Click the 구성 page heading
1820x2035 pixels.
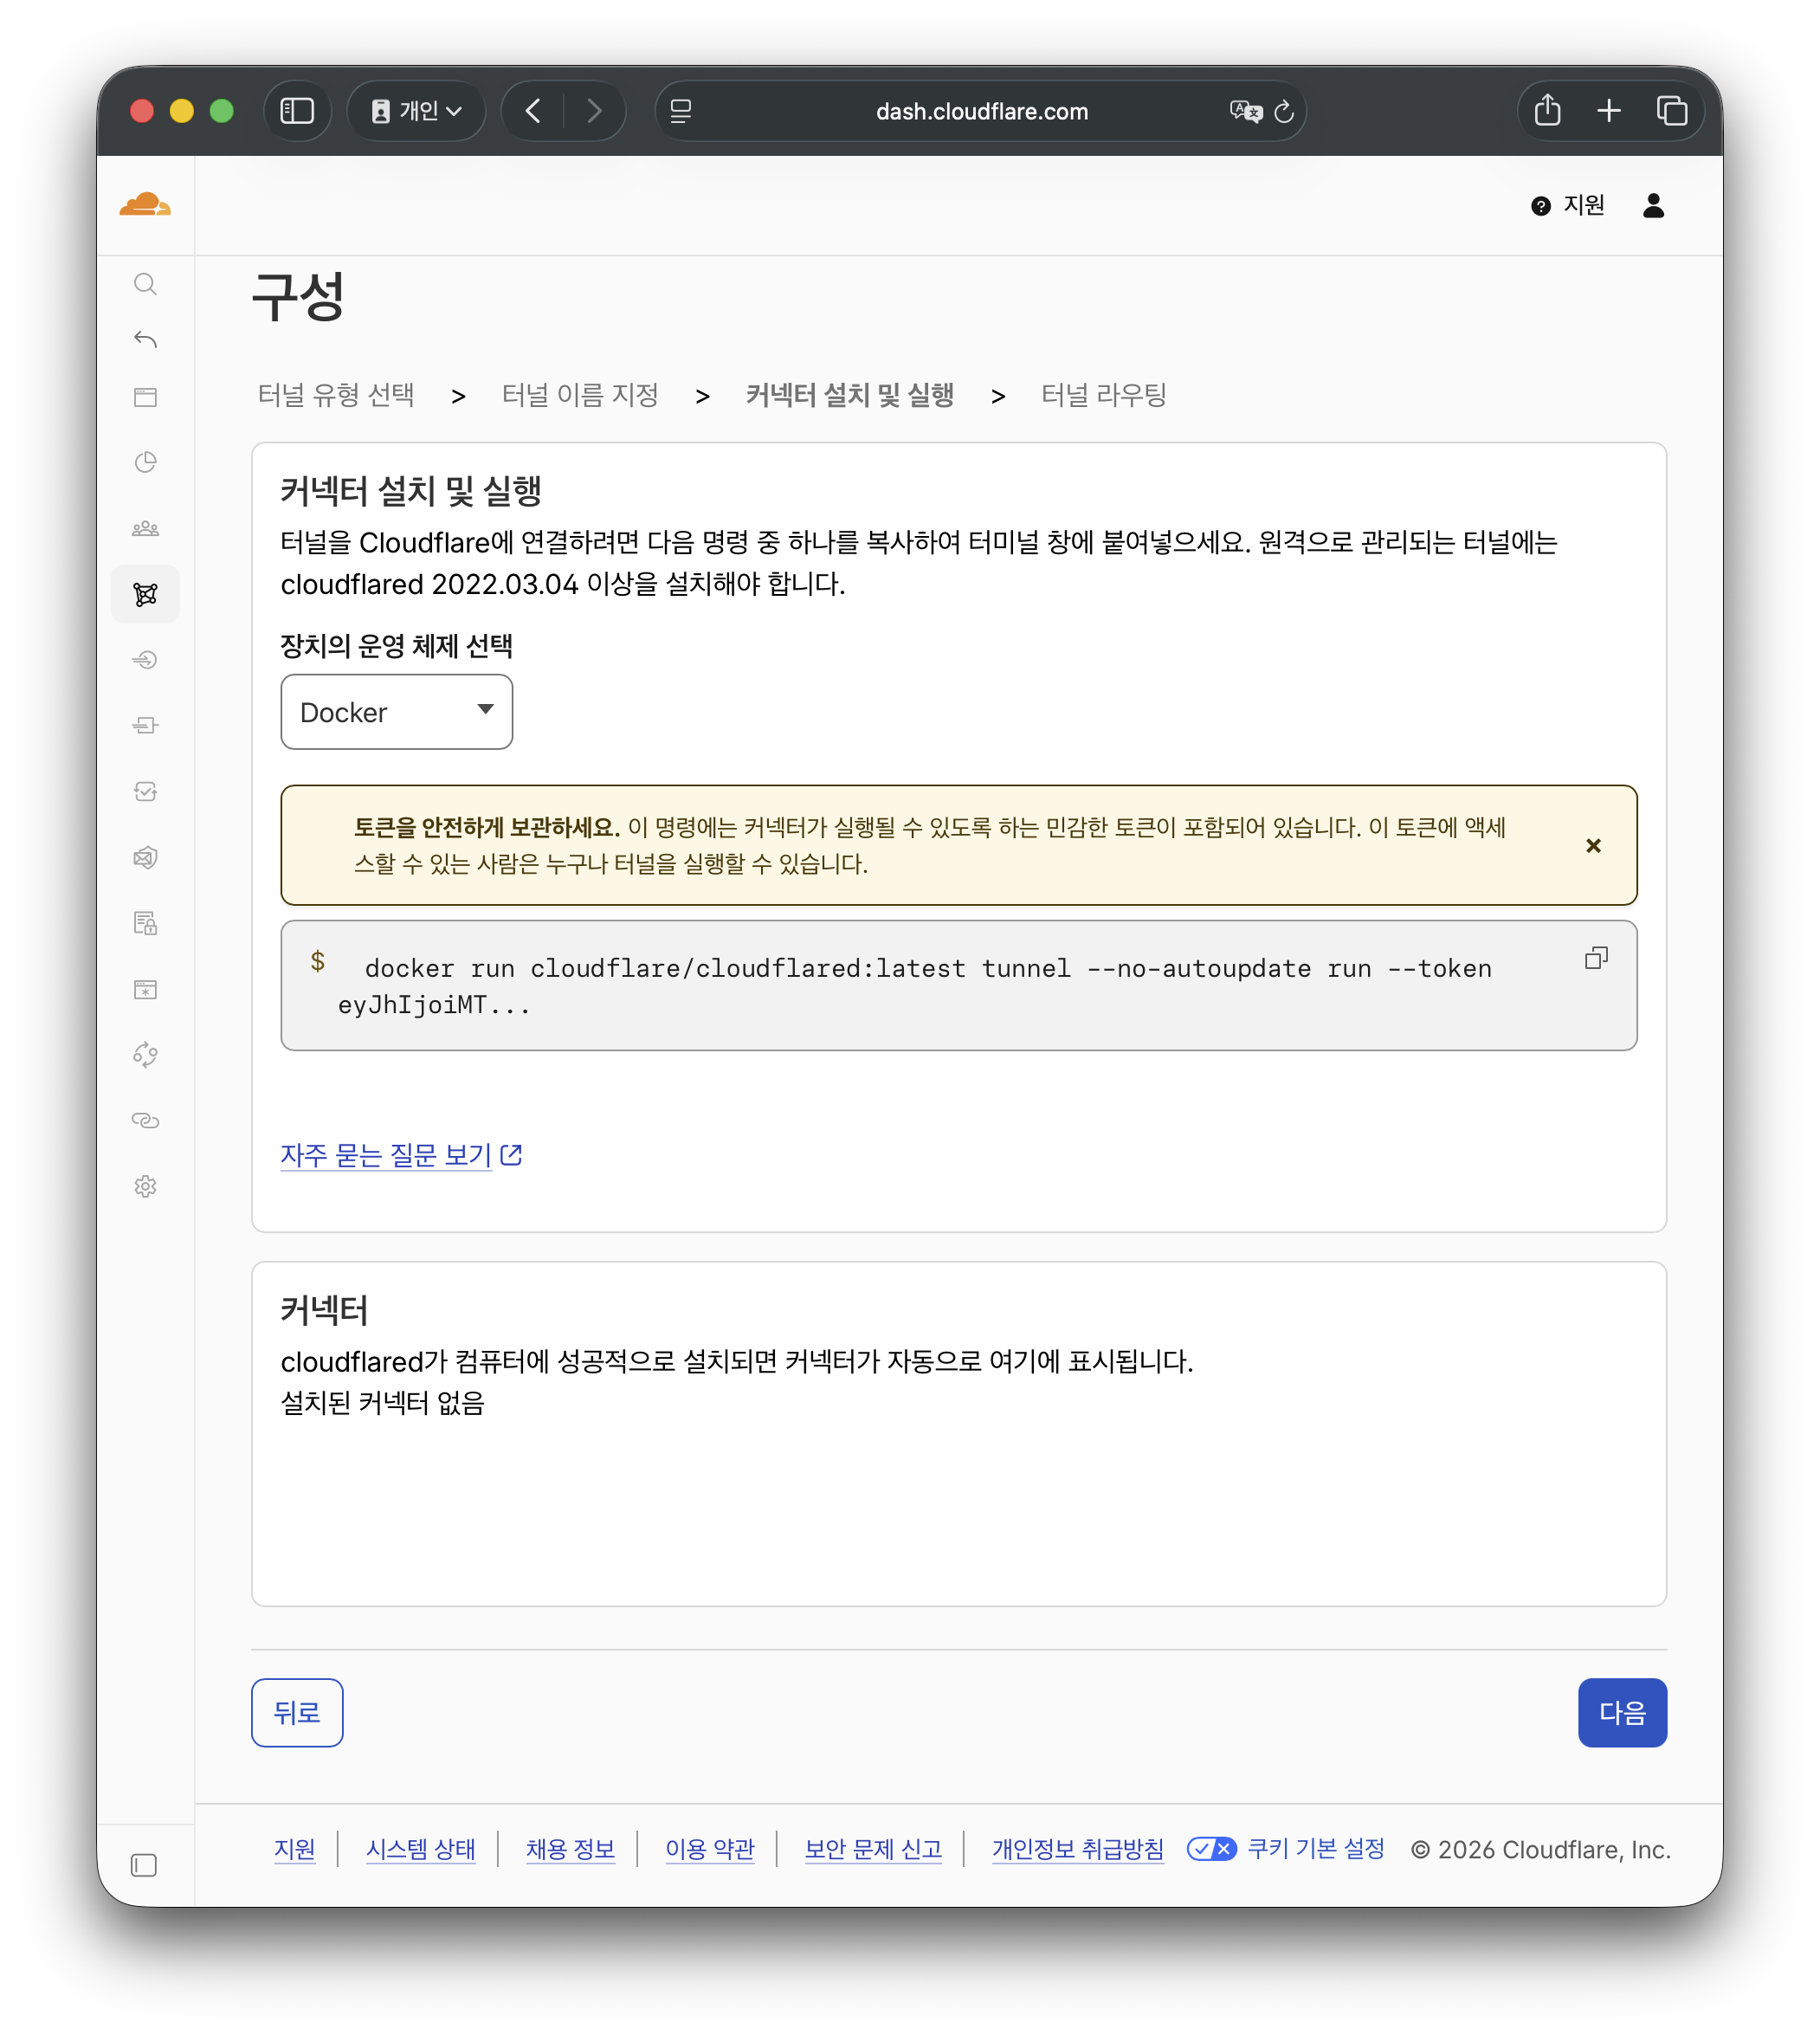[x=298, y=297]
